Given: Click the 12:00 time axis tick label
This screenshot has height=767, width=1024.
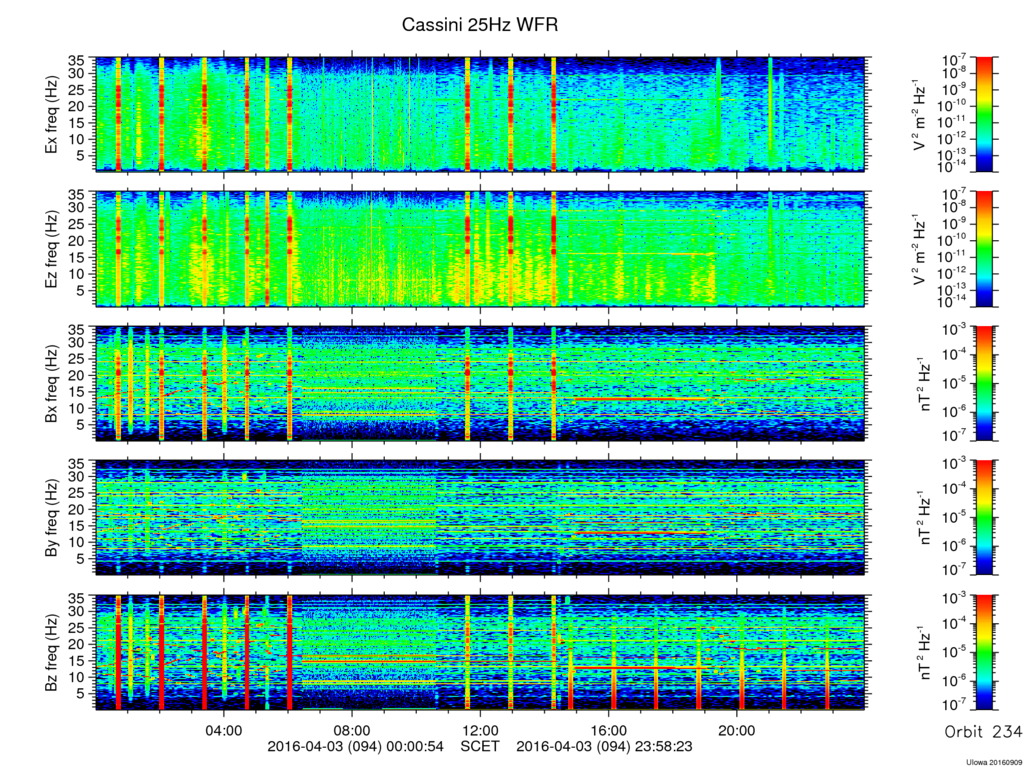Looking at the screenshot, I should pos(480,730).
